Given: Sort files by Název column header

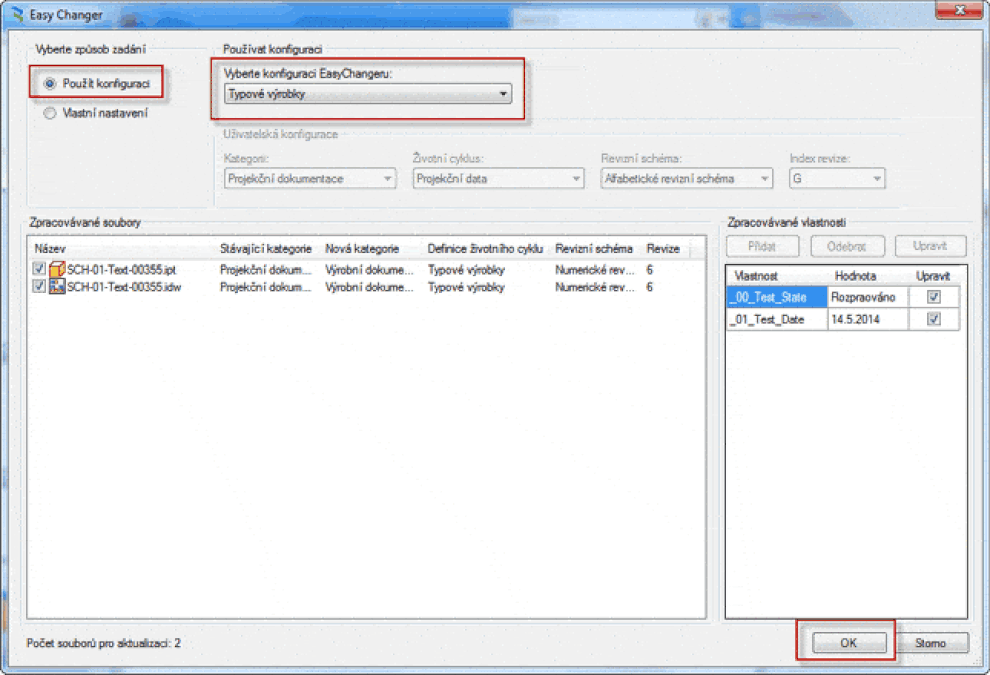Looking at the screenshot, I should point(50,249).
